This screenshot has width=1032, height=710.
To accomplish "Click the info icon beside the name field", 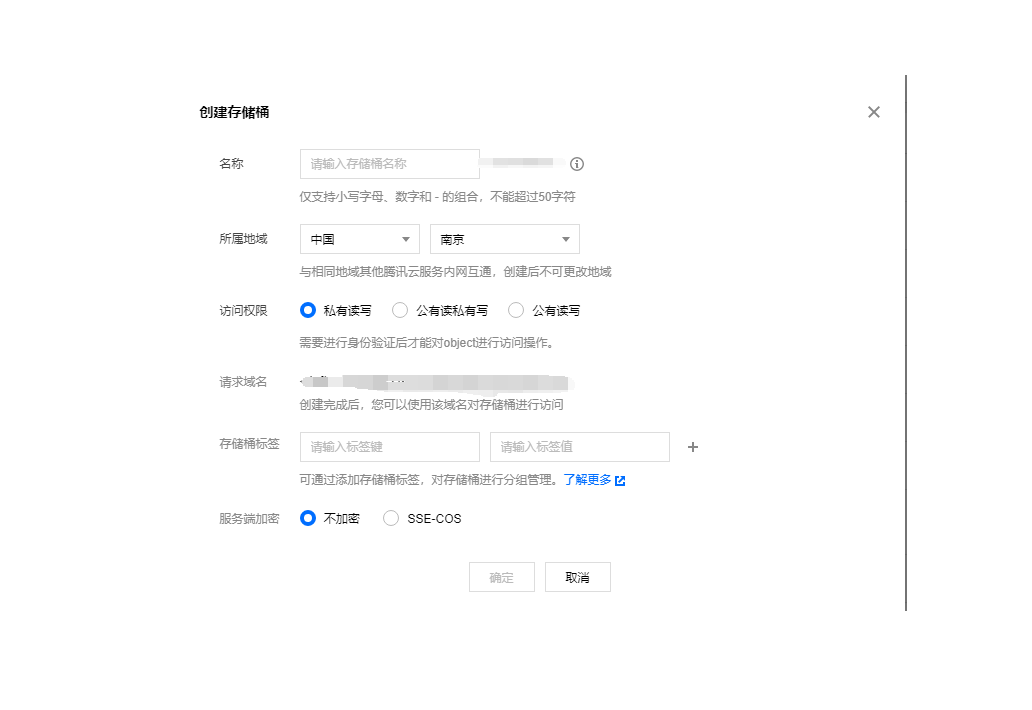I will tap(577, 164).
